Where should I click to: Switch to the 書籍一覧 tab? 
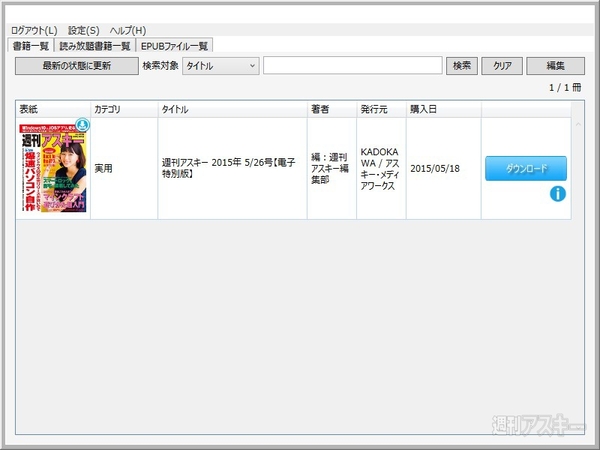pos(31,46)
